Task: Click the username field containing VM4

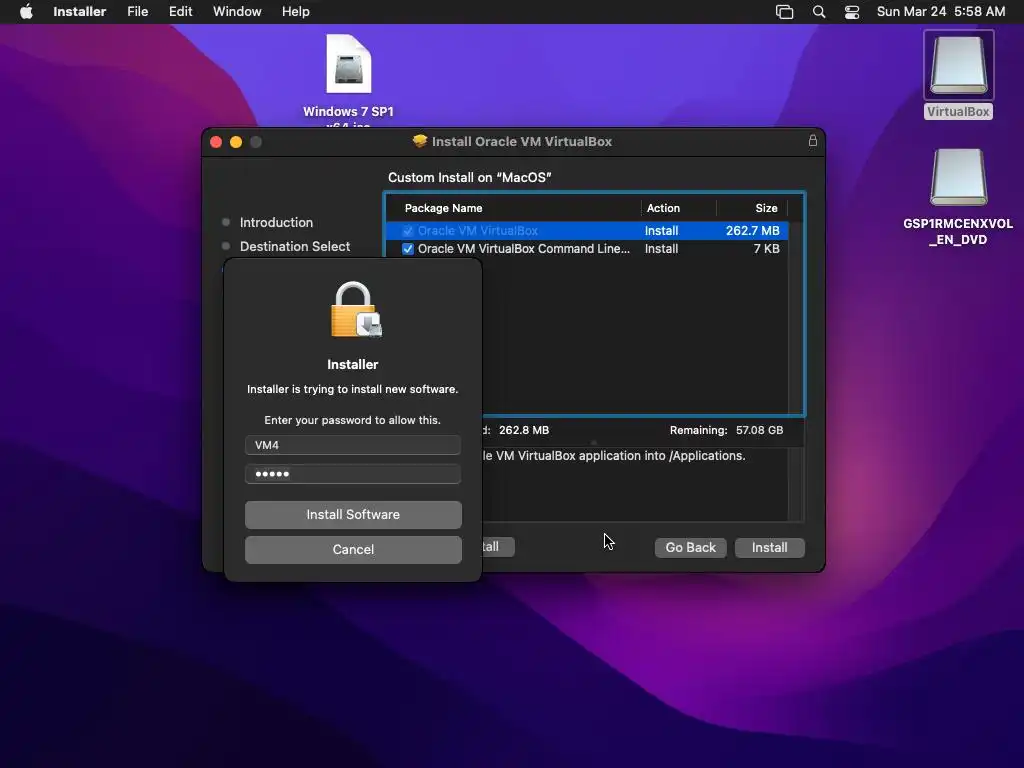Action: click(353, 445)
